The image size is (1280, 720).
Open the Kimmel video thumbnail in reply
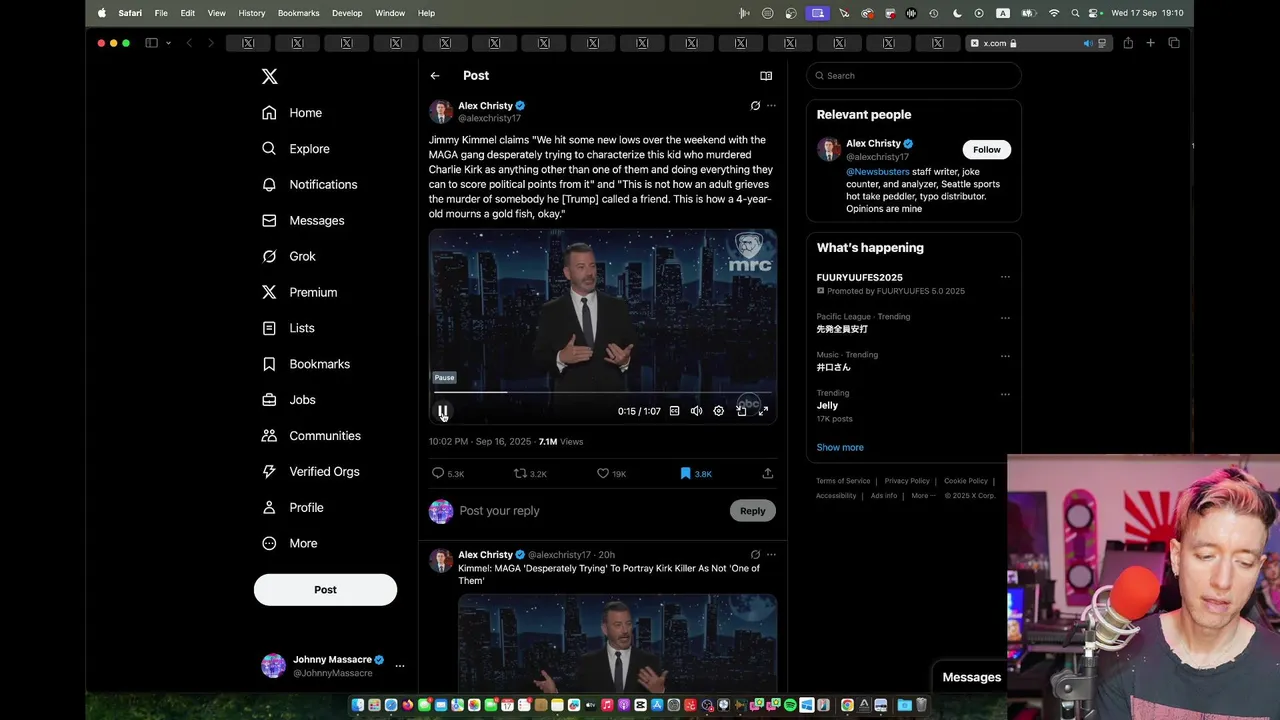(617, 642)
